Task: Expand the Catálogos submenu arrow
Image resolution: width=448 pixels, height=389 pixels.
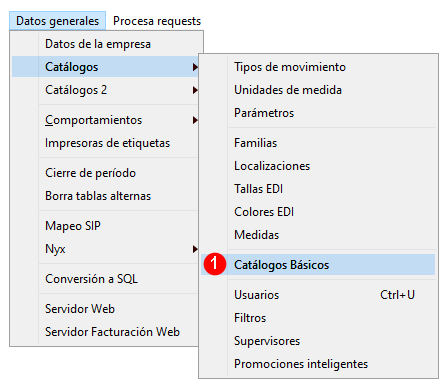Action: (x=195, y=67)
